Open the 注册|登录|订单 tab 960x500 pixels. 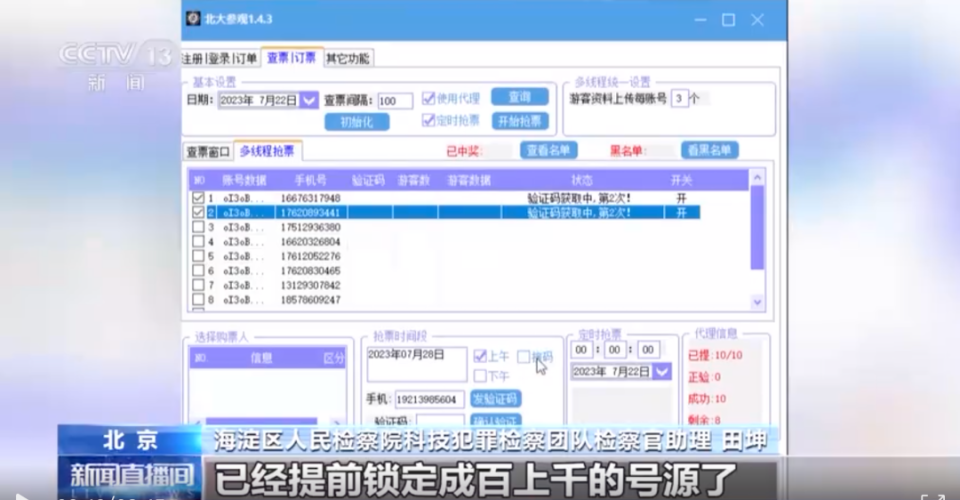220,58
